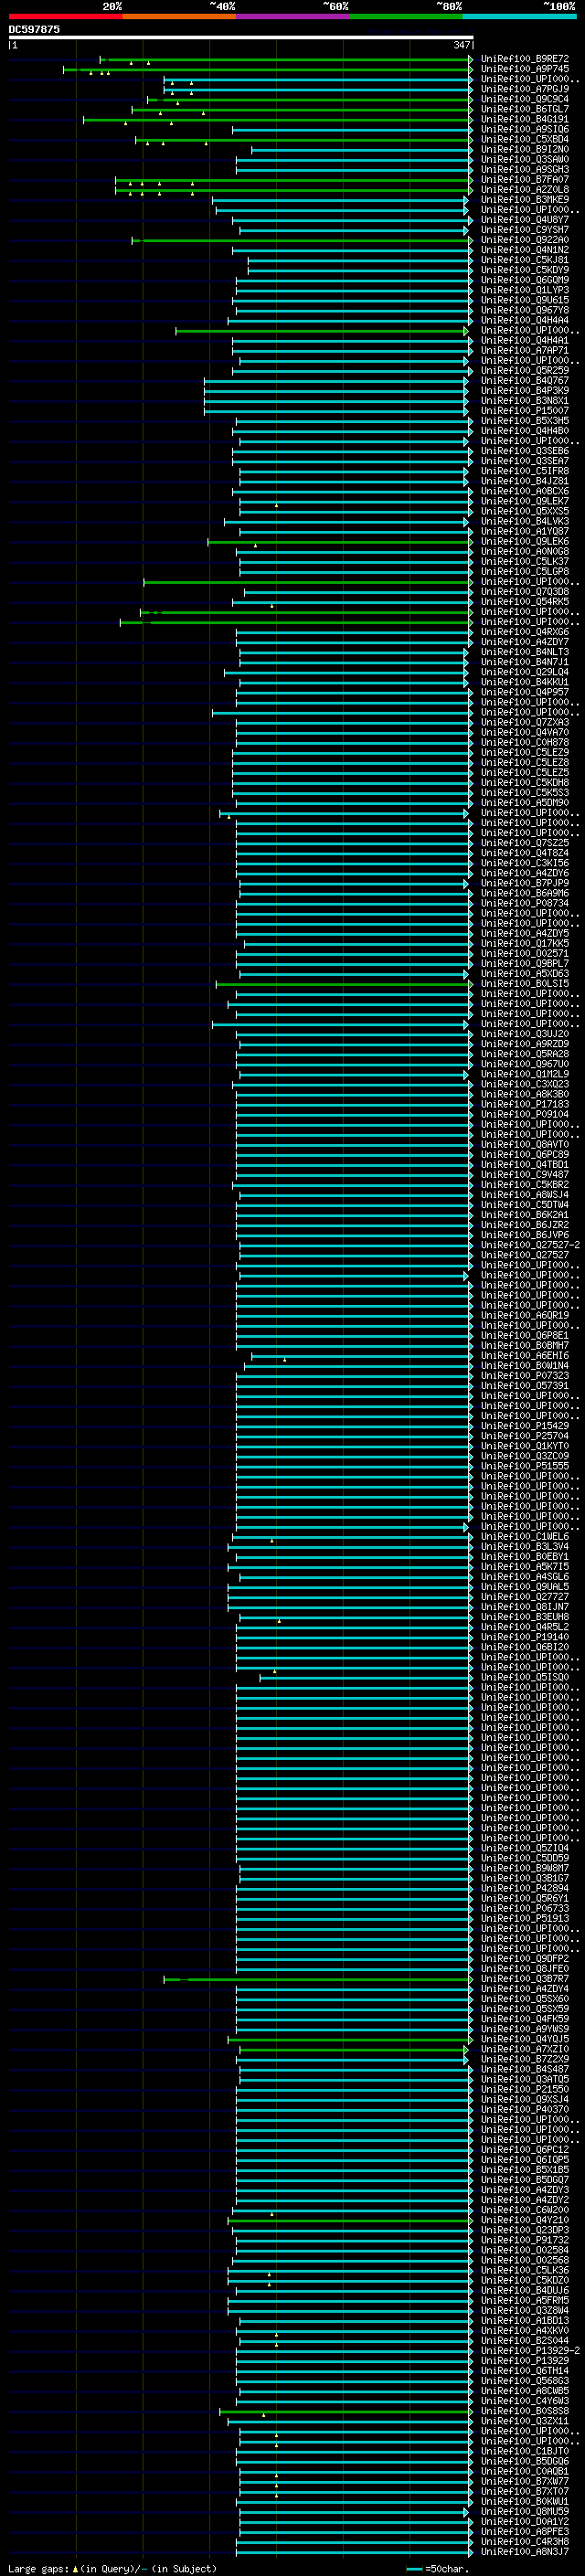The width and height of the screenshot is (585, 2576).
Task: Open hit UniRef100_A9SIQ6
Action: point(525,129)
